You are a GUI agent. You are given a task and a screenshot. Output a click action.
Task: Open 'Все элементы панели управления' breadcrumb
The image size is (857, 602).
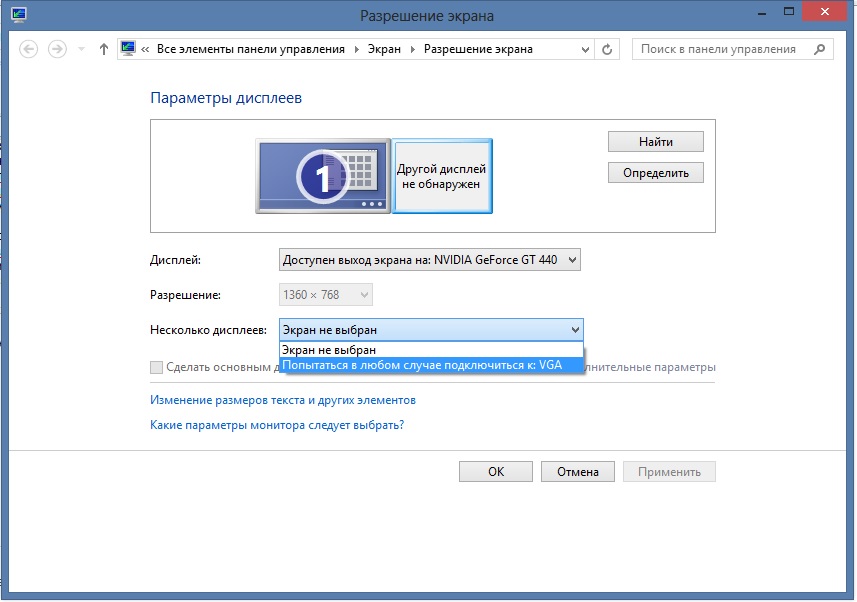251,49
